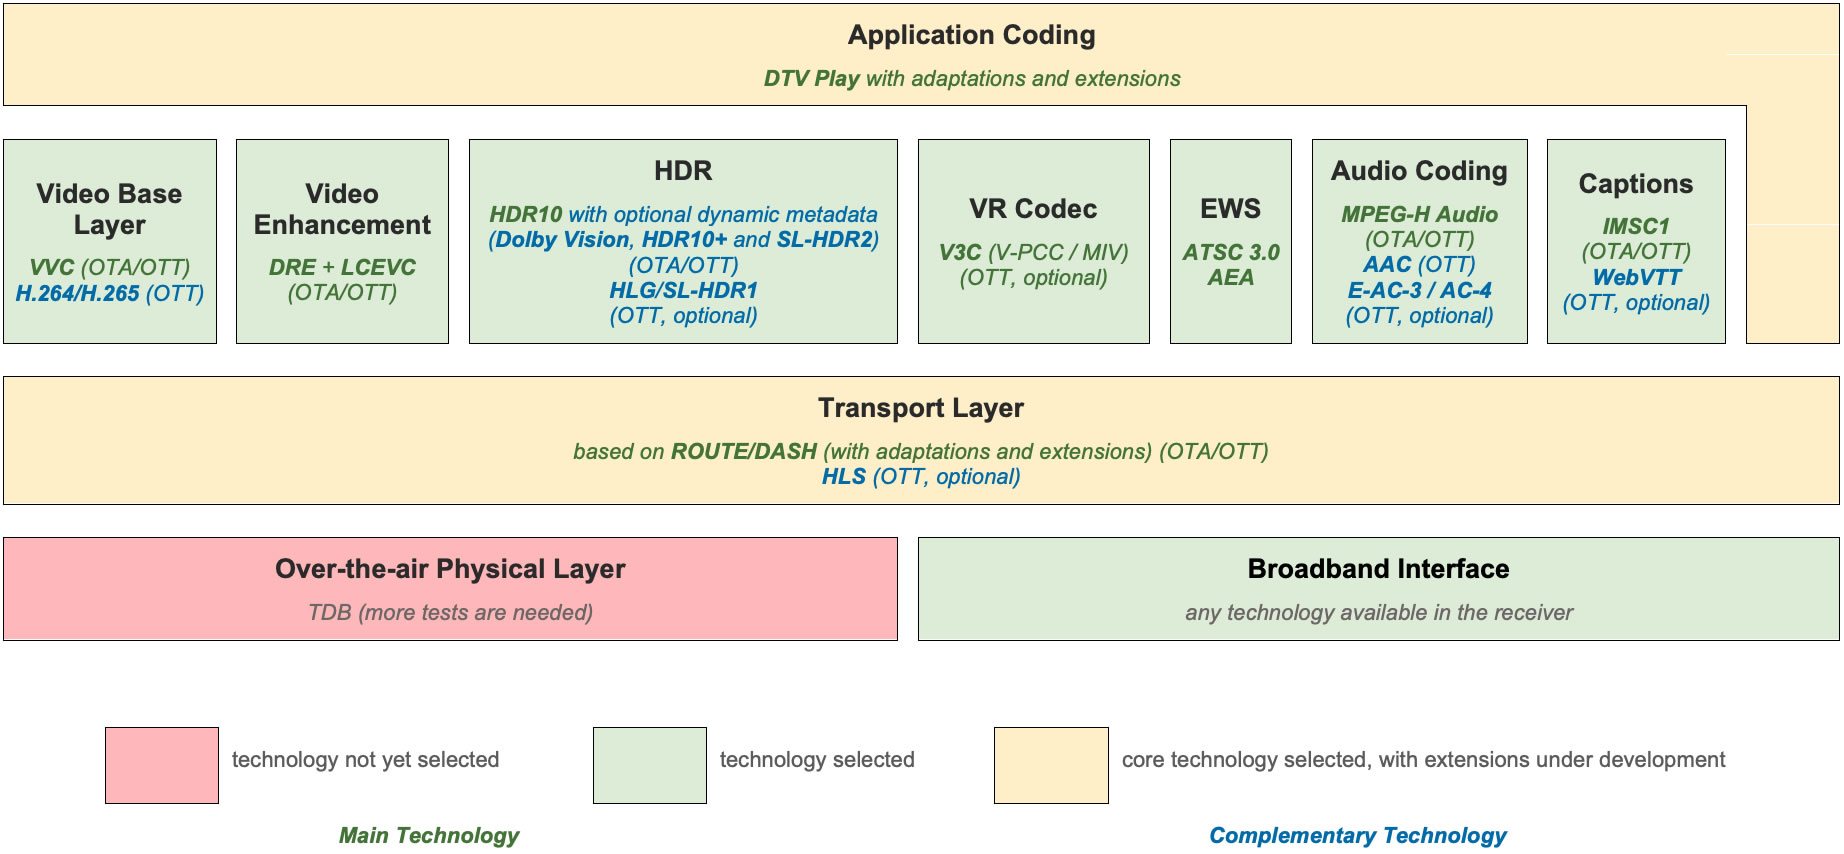Screen dimensions: 1844x854
Task: Click the HDR heading
Action: click(x=683, y=171)
